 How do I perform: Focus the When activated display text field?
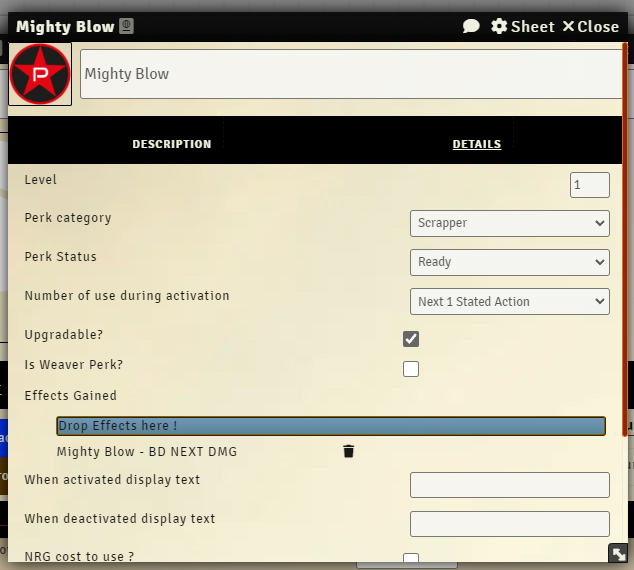509,485
